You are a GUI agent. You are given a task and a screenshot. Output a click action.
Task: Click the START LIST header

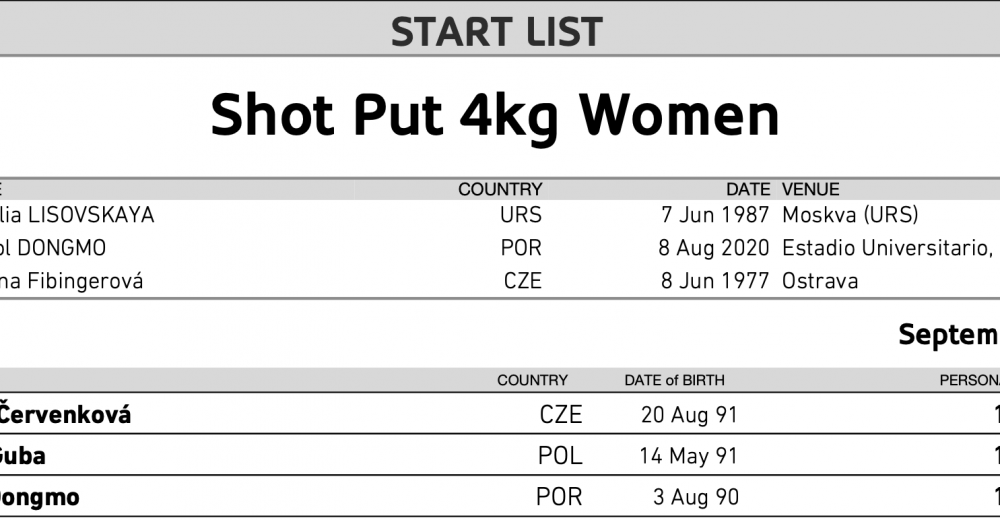point(496,32)
